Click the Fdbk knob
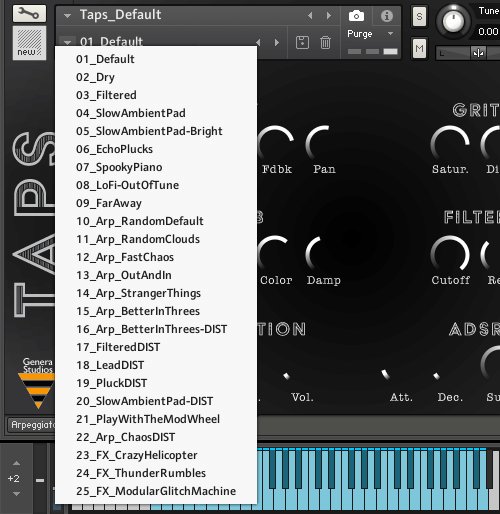The width and height of the screenshot is (500, 514). (276, 144)
